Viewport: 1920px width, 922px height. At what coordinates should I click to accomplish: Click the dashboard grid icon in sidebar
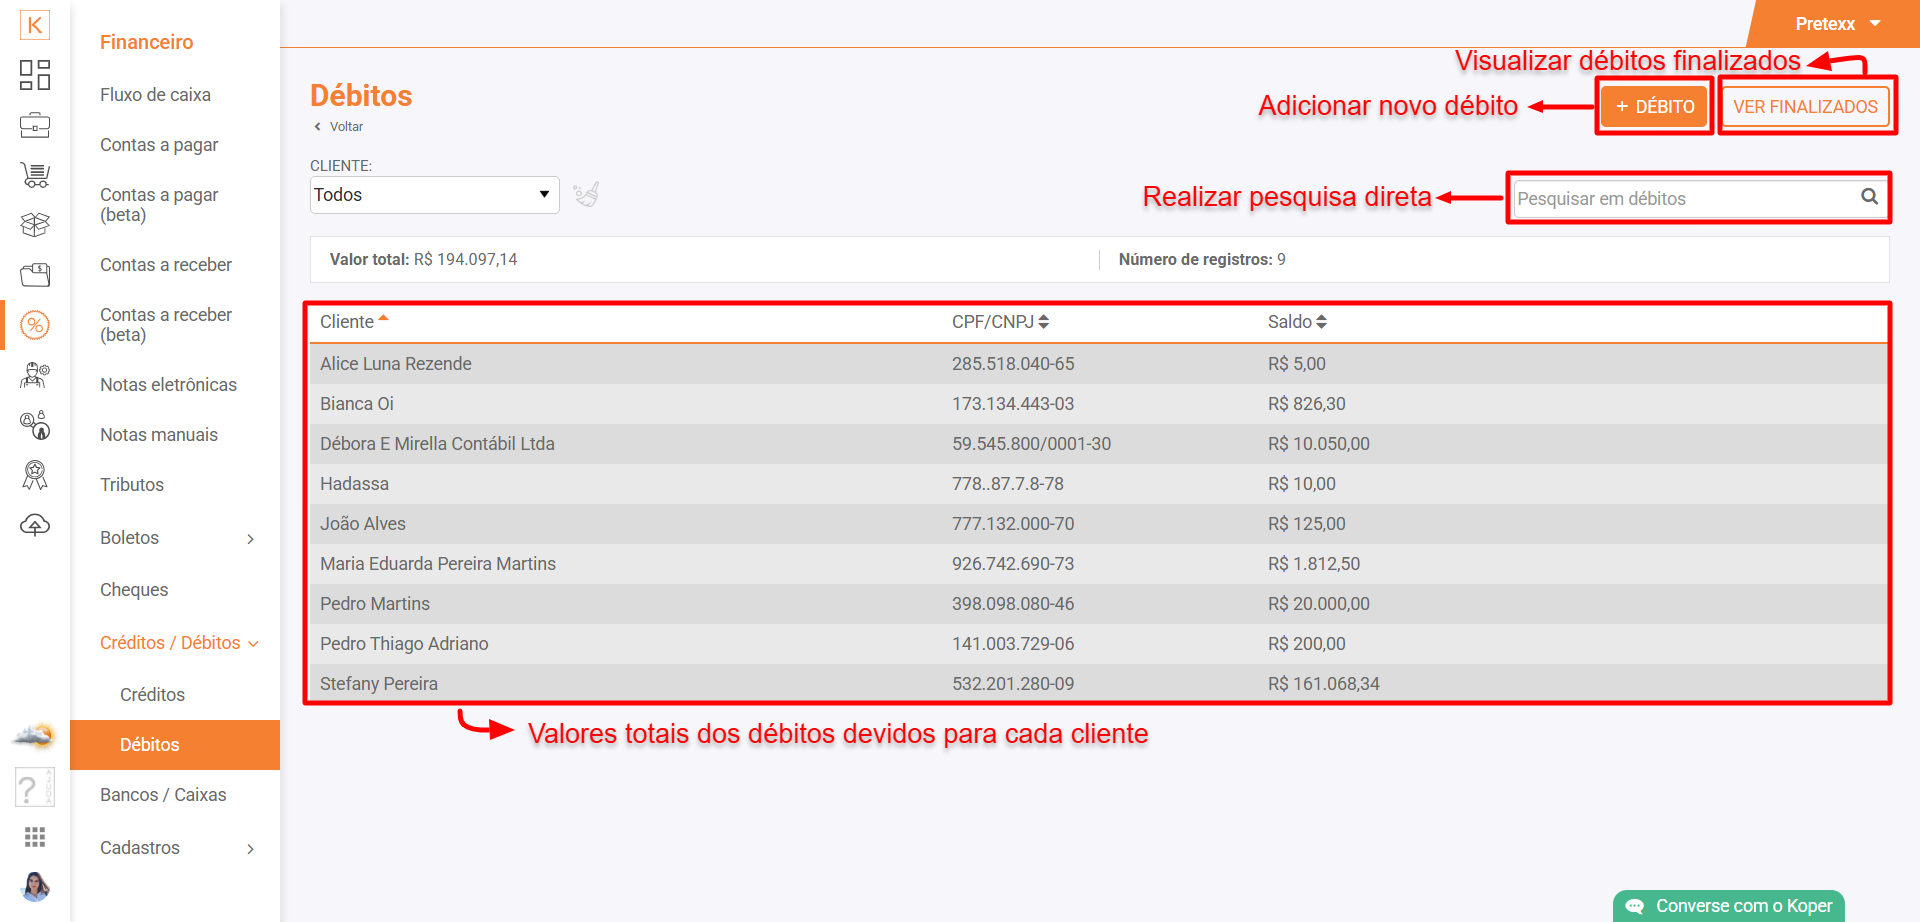point(35,75)
